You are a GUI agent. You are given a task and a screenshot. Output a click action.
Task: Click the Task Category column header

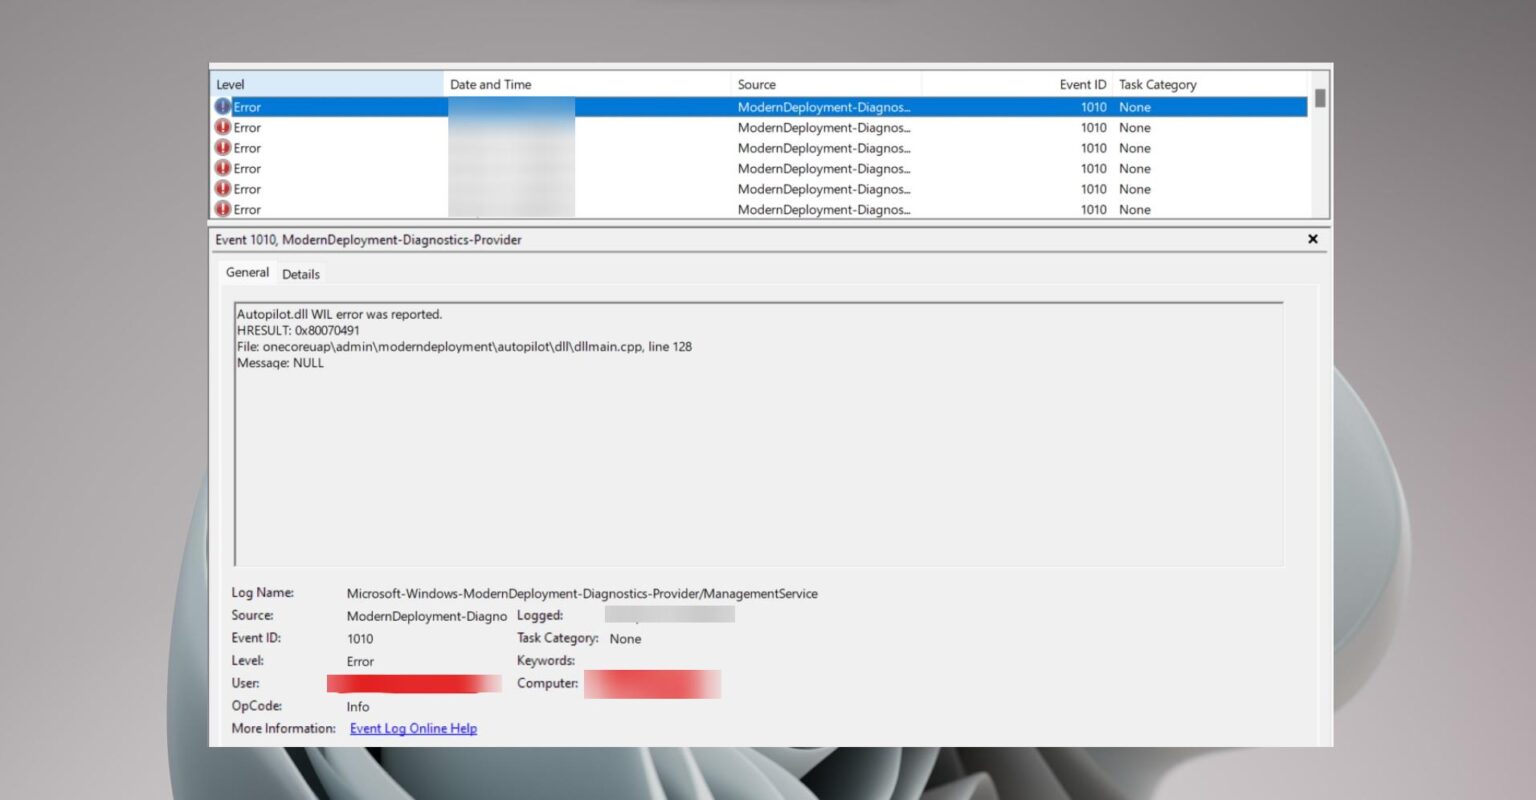click(x=1210, y=84)
